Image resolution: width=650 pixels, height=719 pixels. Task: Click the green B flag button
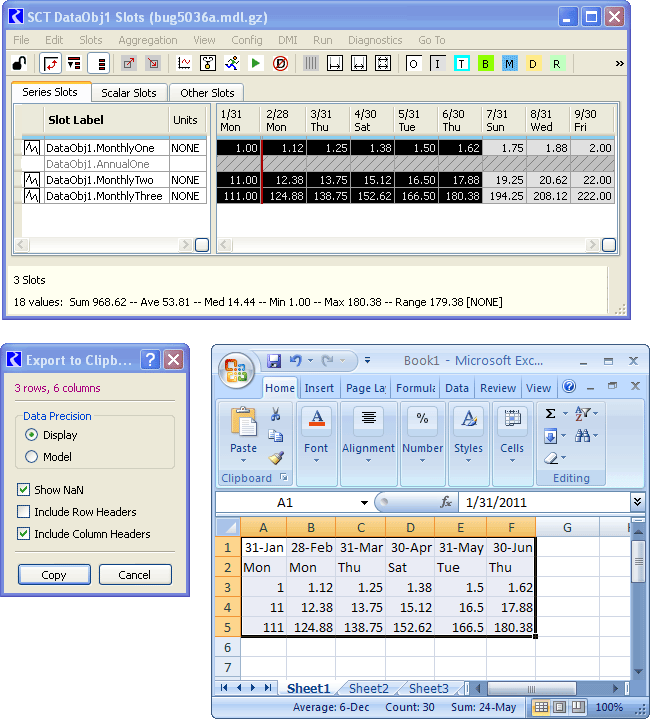(485, 64)
